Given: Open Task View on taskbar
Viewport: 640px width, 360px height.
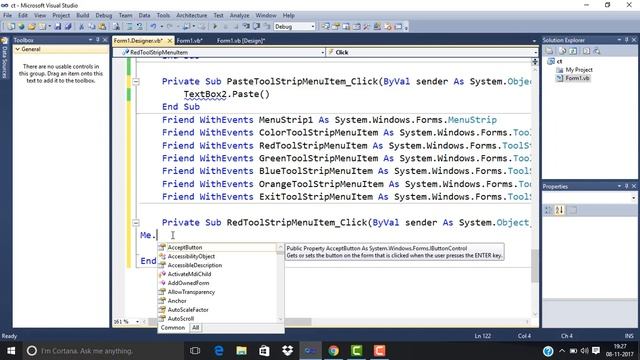Looking at the screenshot, I should 195,351.
